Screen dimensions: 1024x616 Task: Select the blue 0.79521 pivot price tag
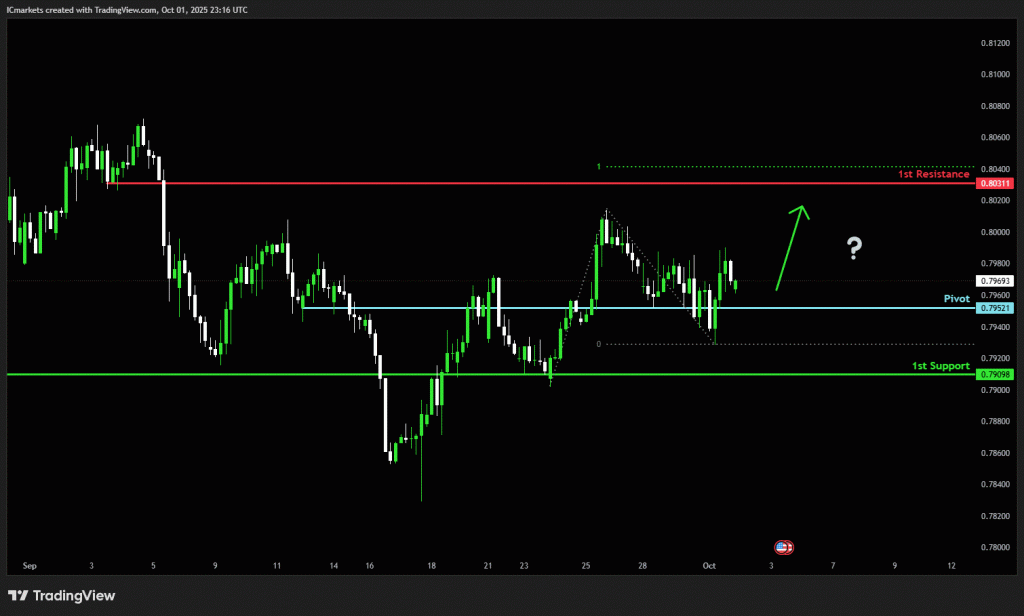click(996, 308)
